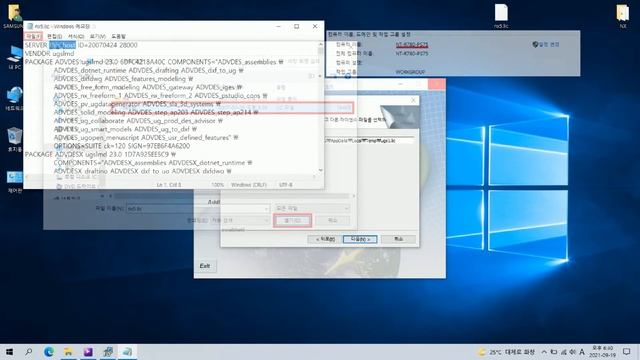Open the 파일 menu in Notepad
The image size is (640, 360).
click(x=33, y=36)
